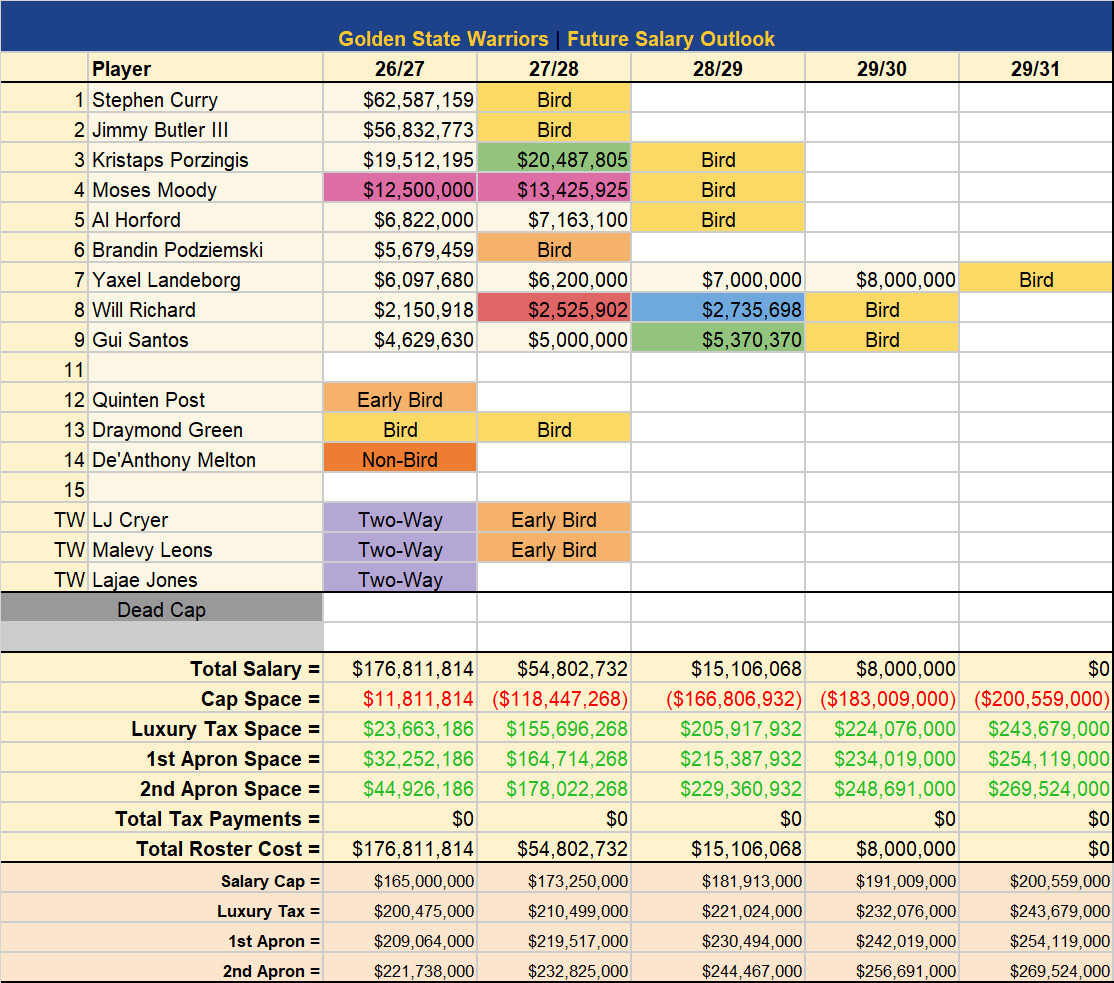Click the Golden State Warriors title header
1114x983 pixels.
[x=556, y=38]
